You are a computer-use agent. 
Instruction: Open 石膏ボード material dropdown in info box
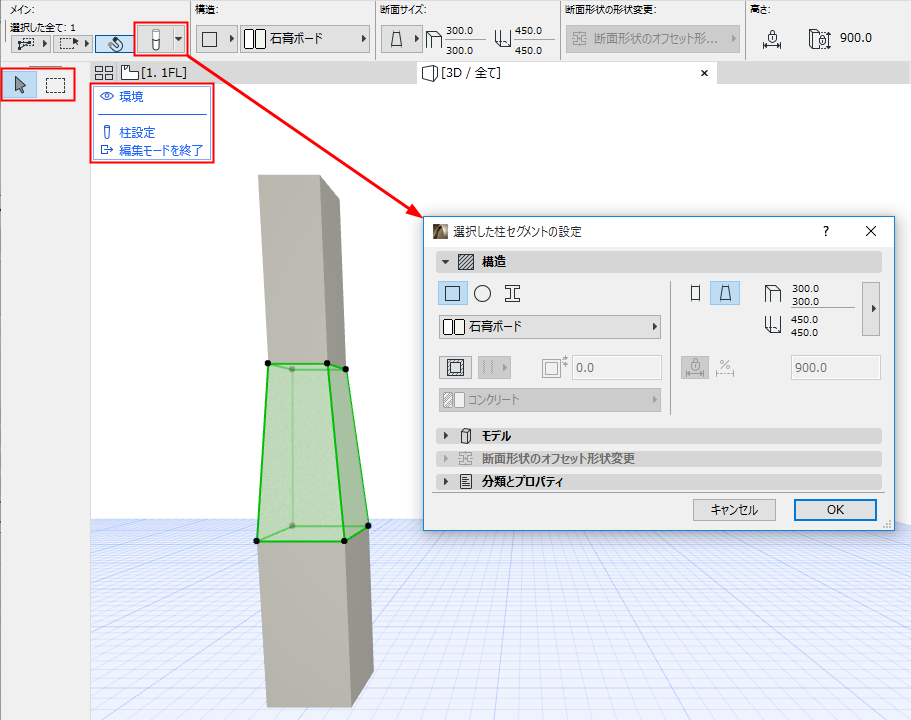pos(305,40)
